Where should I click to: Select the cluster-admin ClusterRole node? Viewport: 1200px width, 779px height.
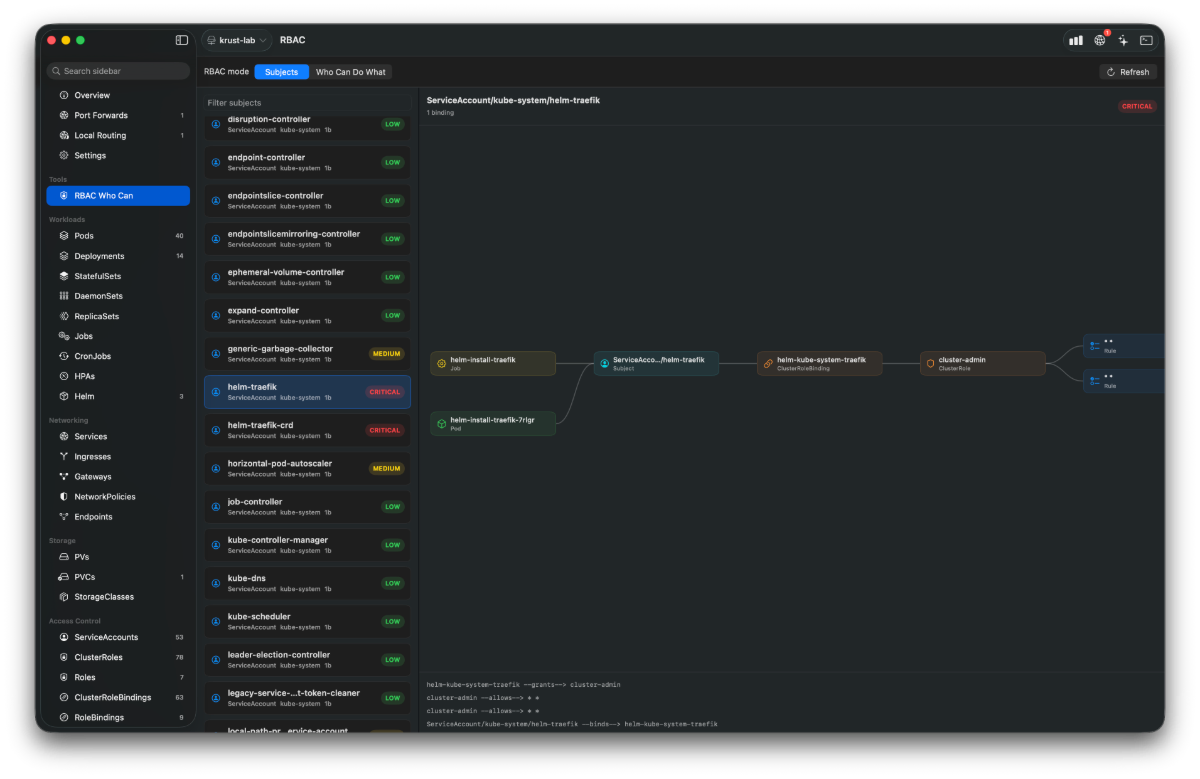[982, 363]
